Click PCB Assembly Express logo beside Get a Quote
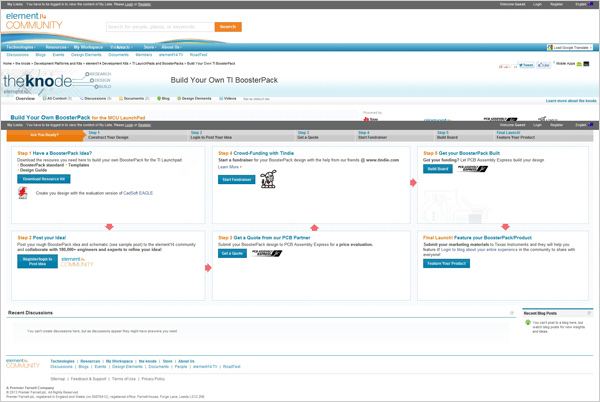Viewport: 600px width, 402px height. [267, 253]
